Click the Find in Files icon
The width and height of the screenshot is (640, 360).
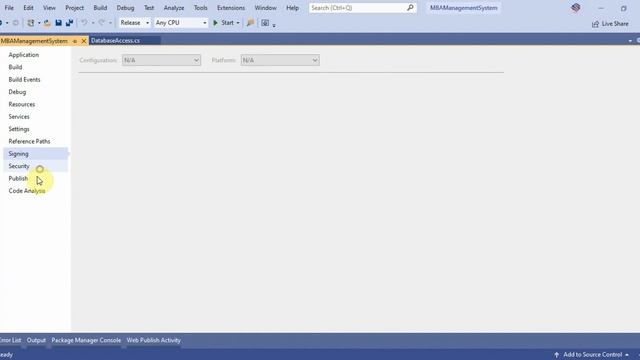[250, 23]
